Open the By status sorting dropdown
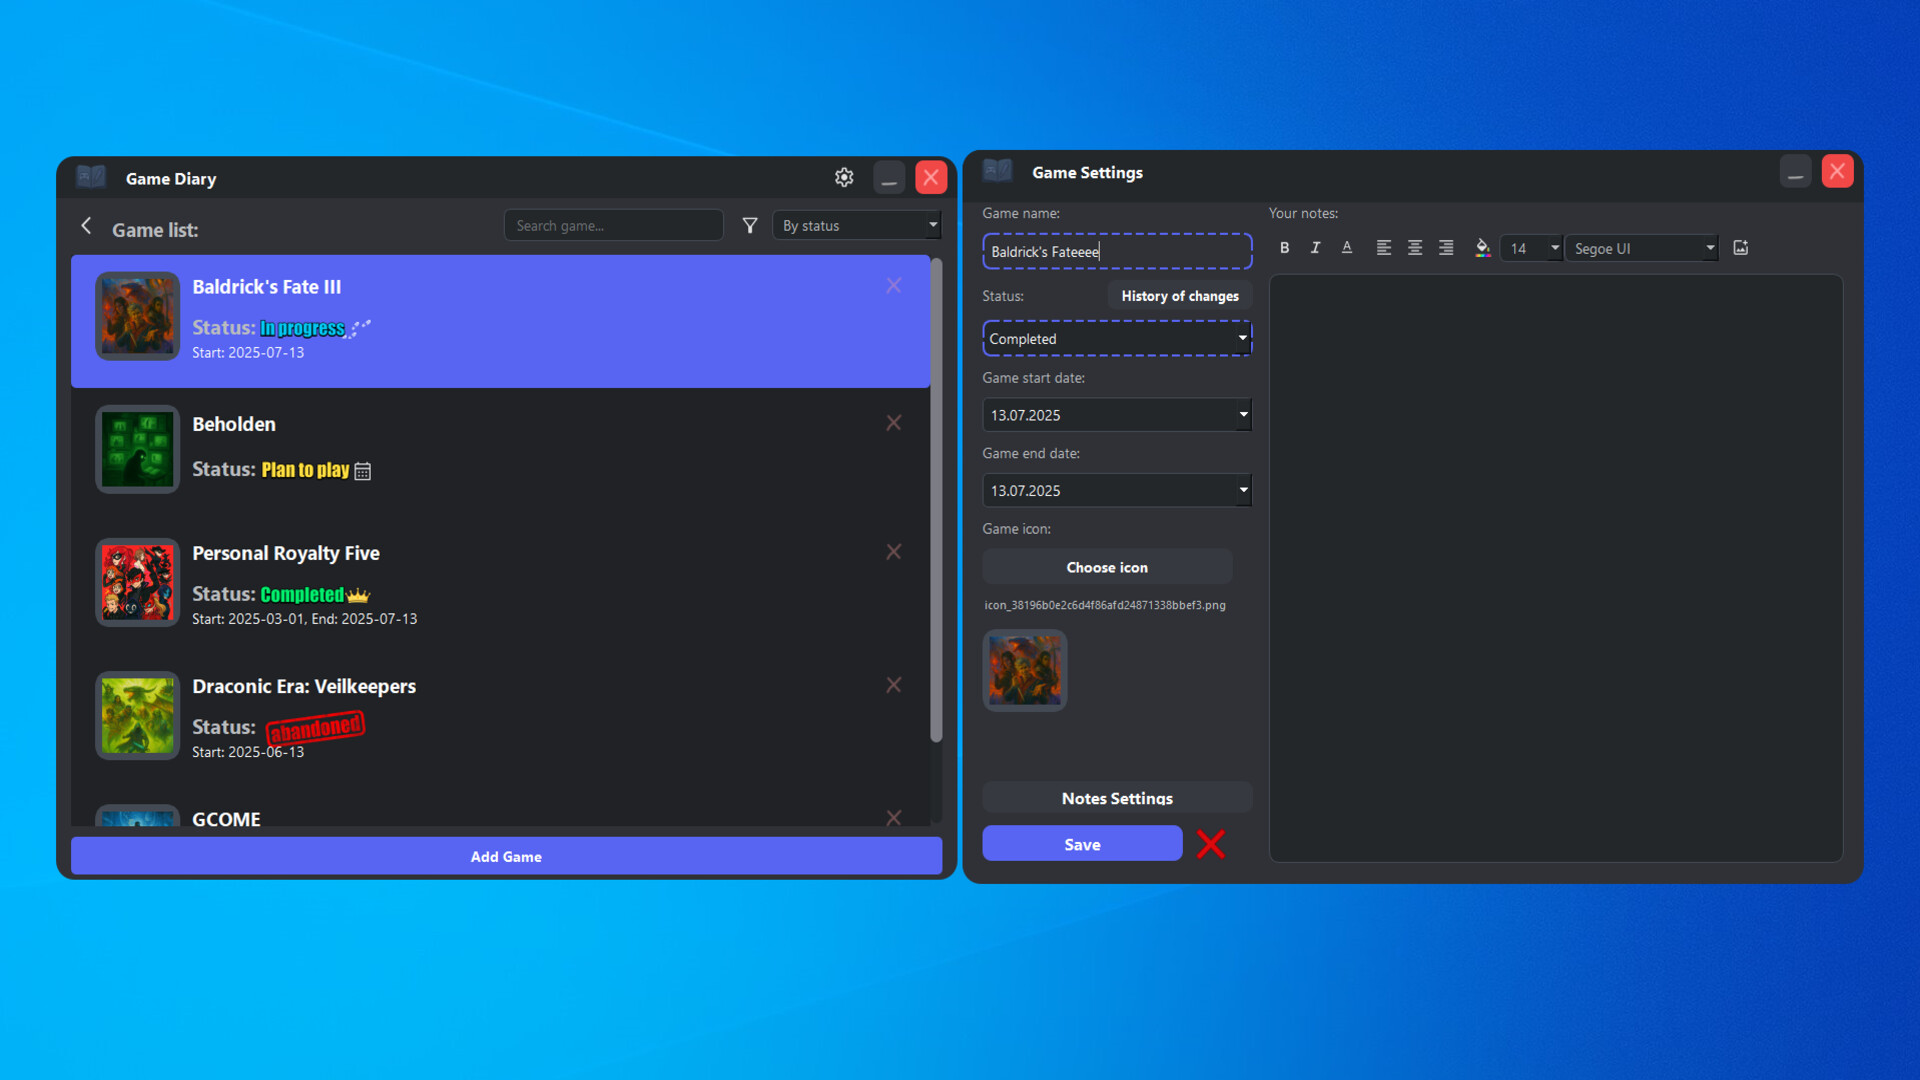Screen dimensions: 1920x1080 click(x=856, y=225)
